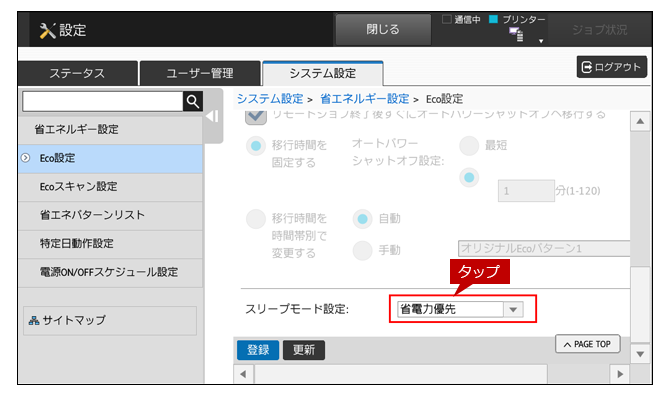The image size is (670, 396).
Task: Click the settings wrench icon
Action: pyautogui.click(x=47, y=30)
